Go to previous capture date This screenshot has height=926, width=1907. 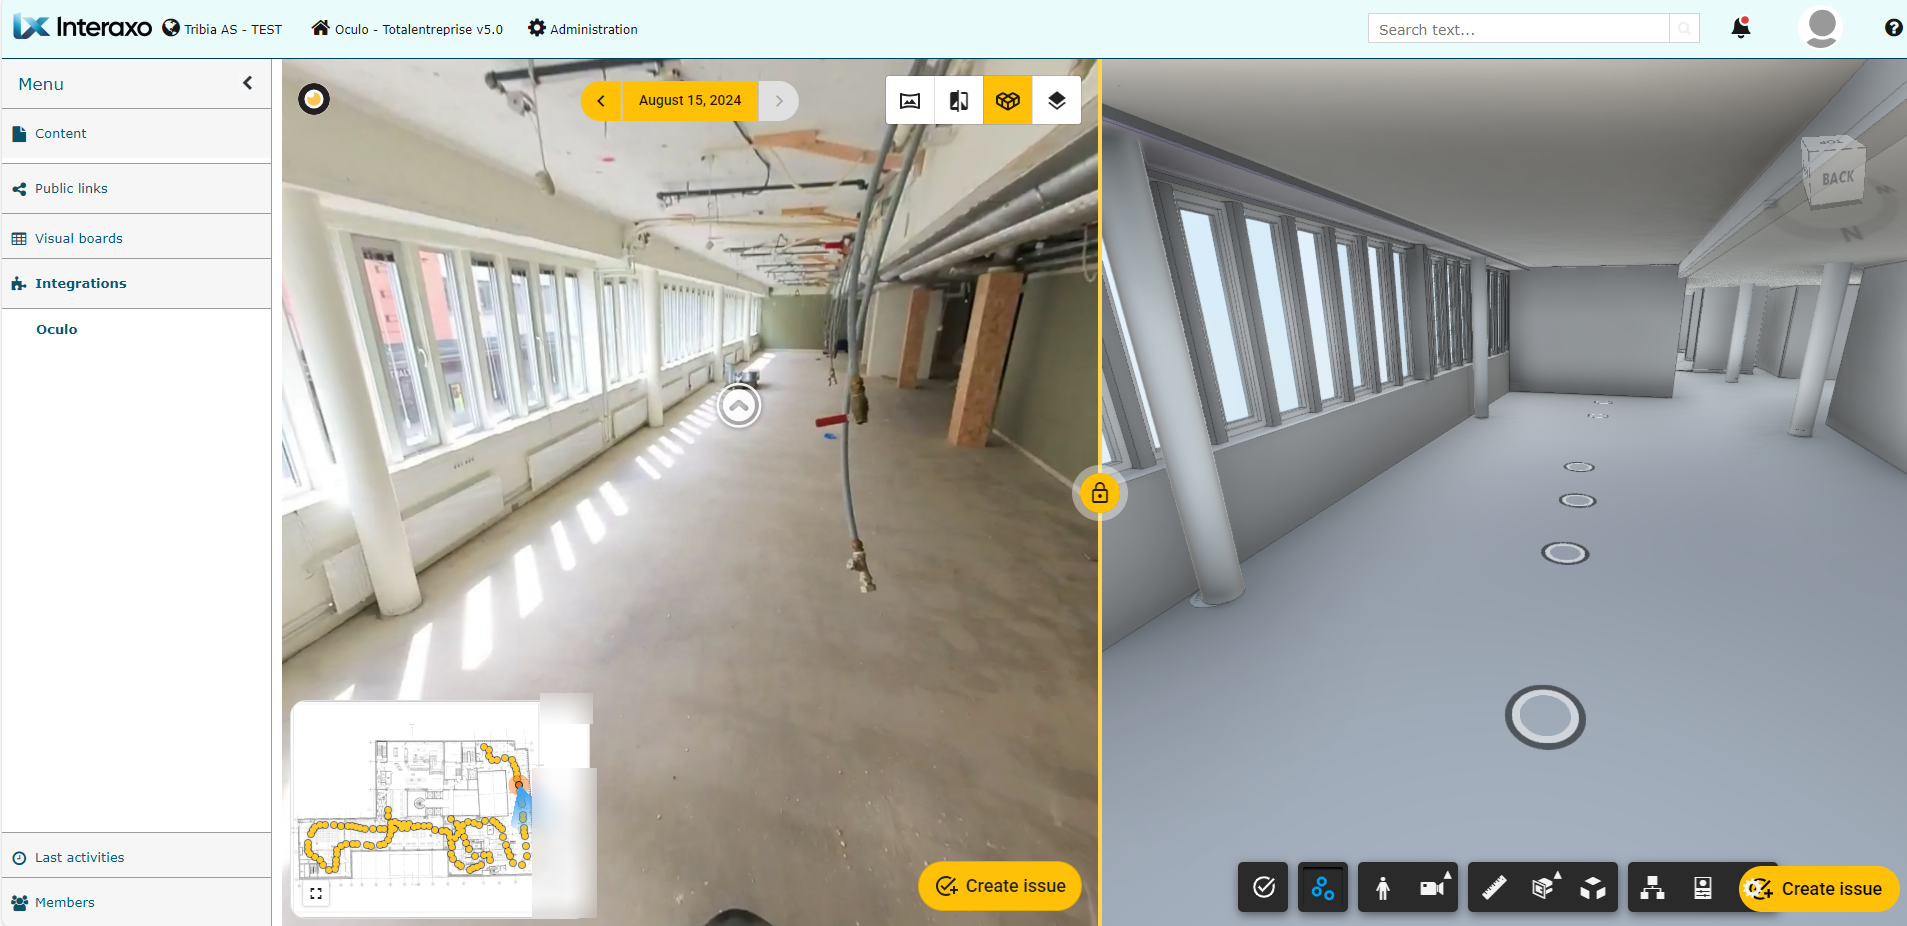click(x=601, y=101)
